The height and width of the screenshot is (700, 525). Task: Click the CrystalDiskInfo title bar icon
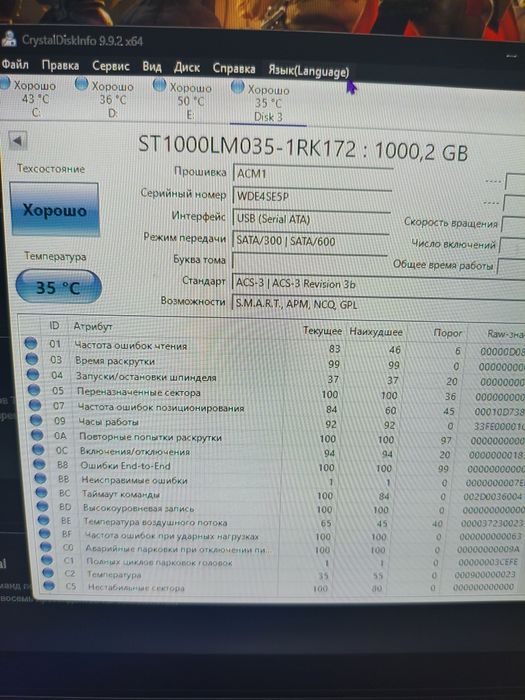9,39
